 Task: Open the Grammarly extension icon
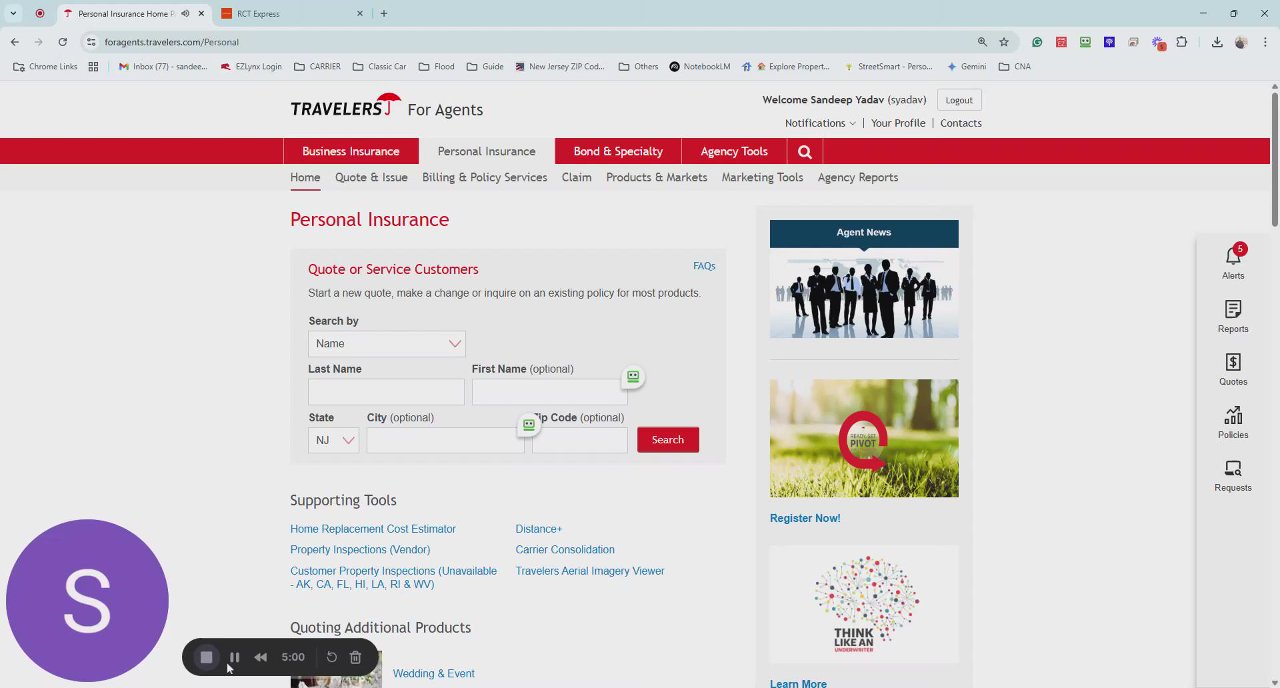click(x=1037, y=42)
